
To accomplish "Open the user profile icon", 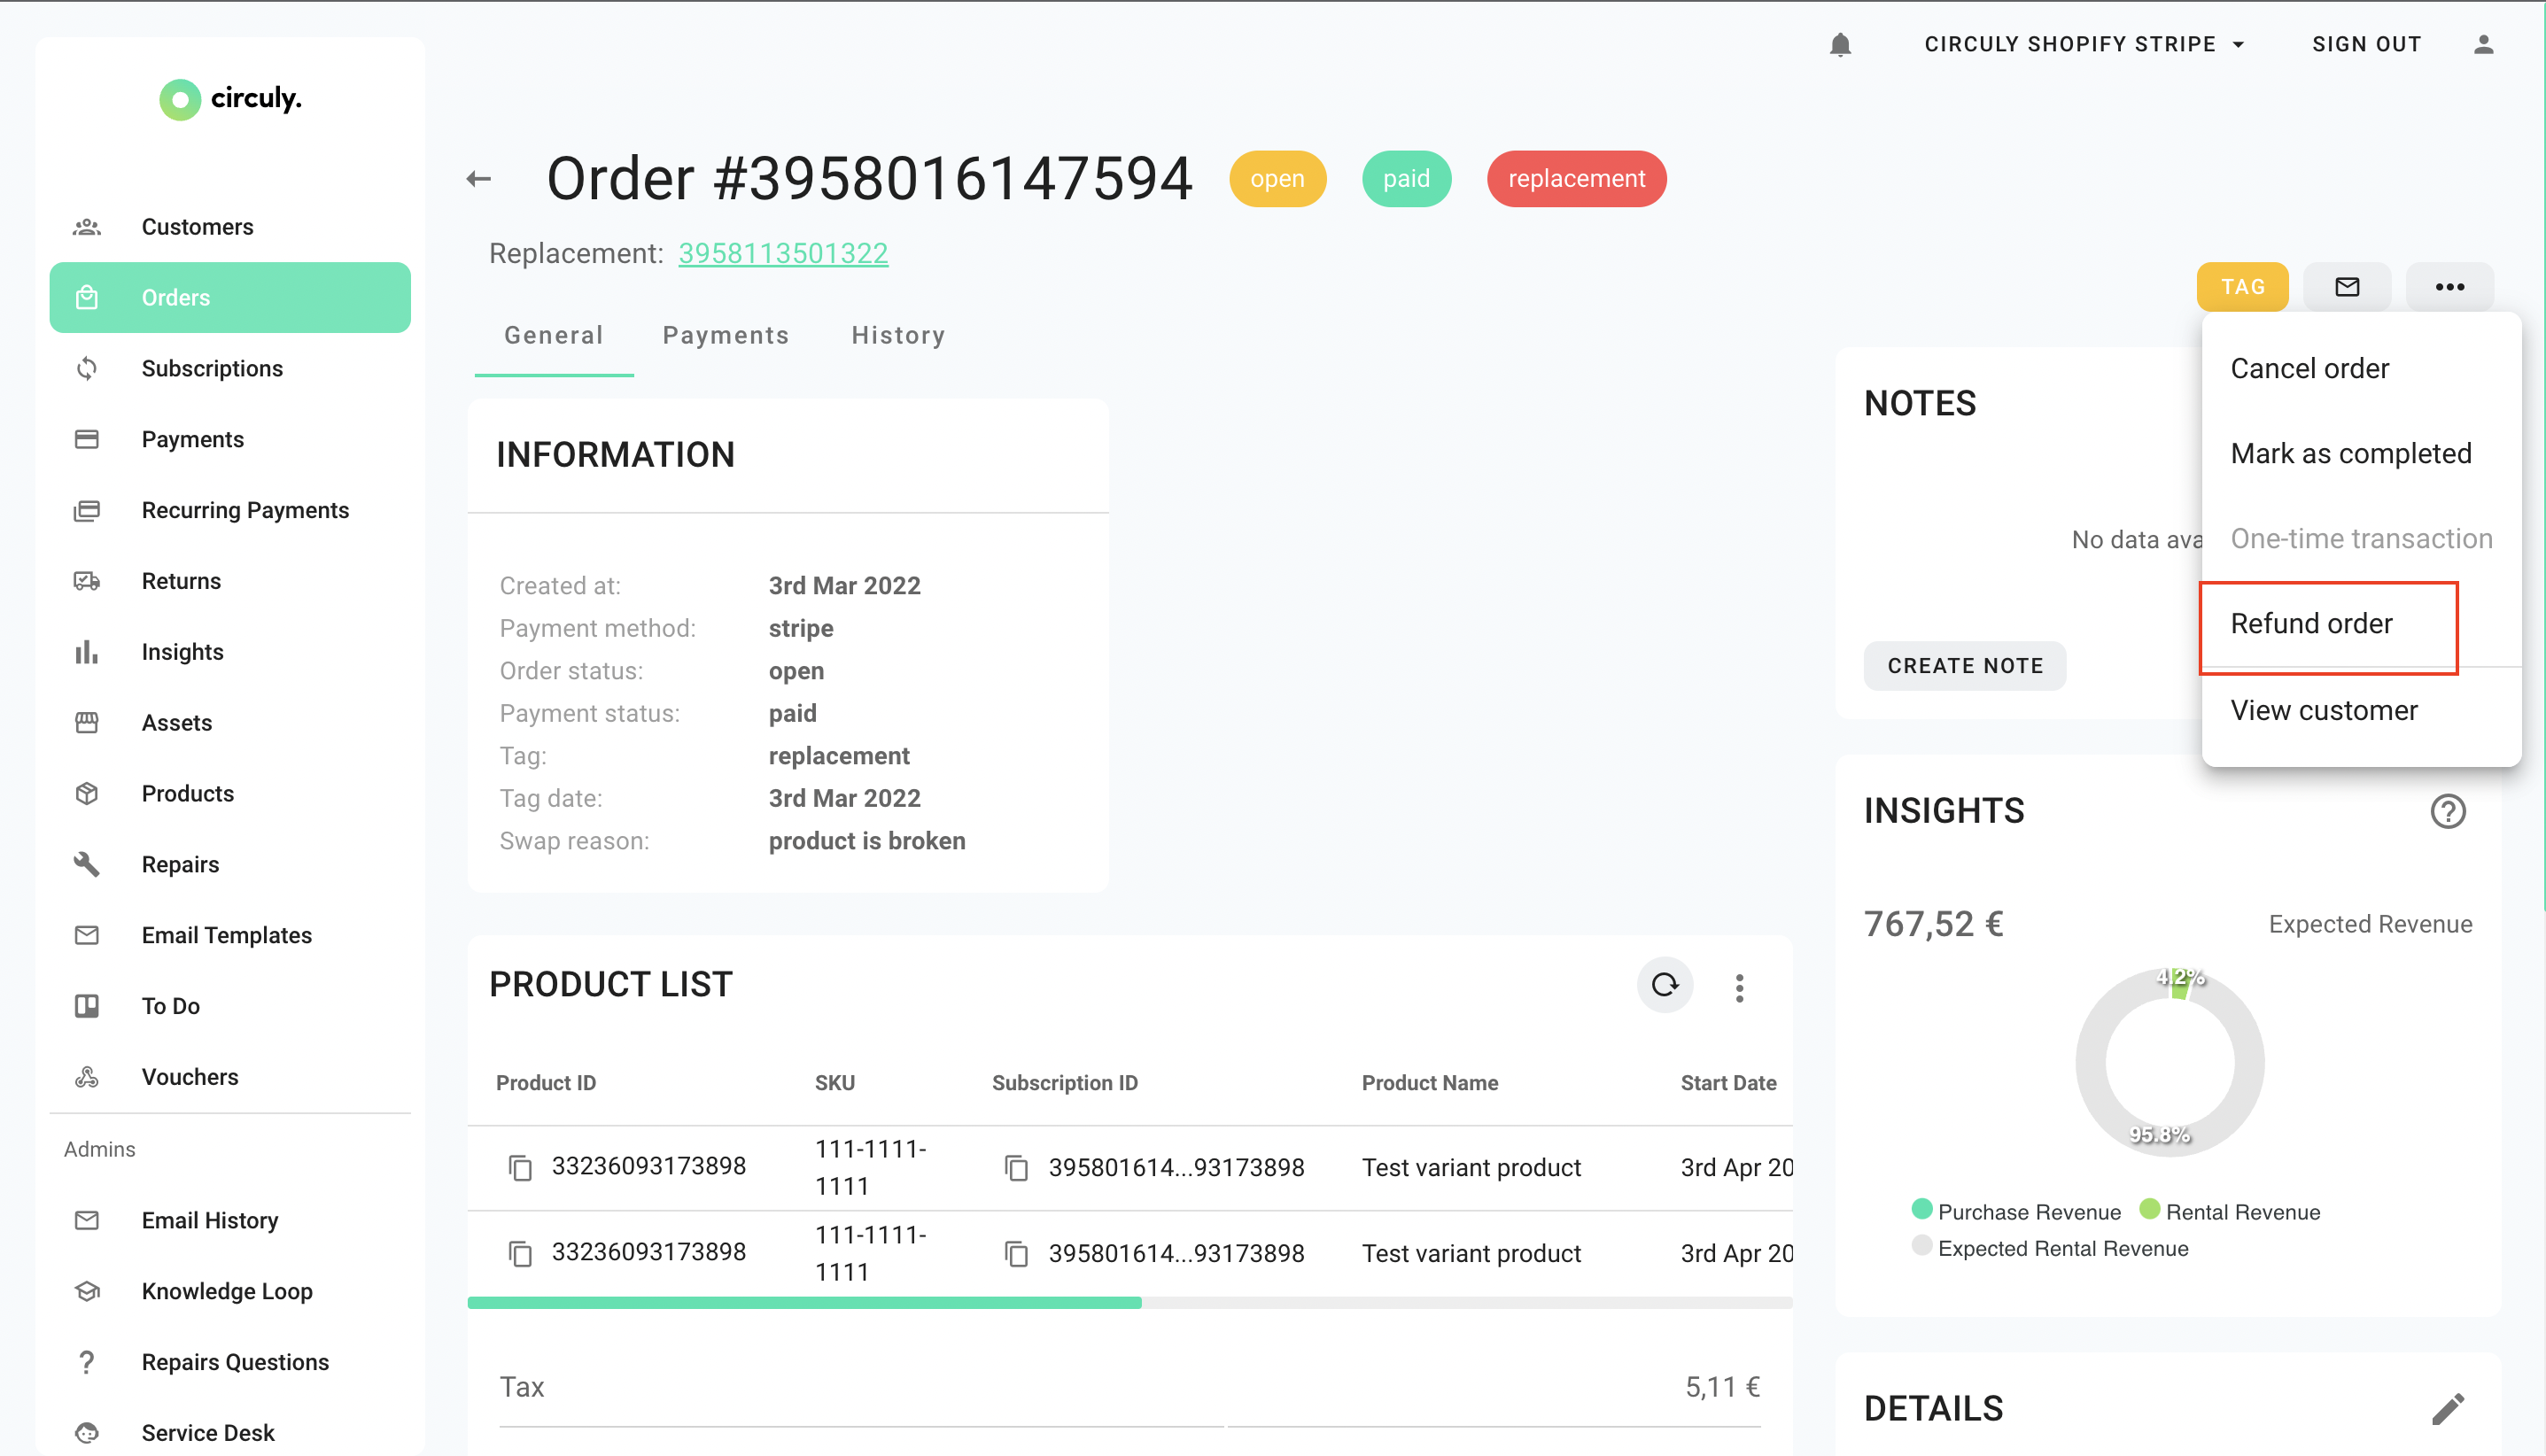I will [x=2483, y=44].
